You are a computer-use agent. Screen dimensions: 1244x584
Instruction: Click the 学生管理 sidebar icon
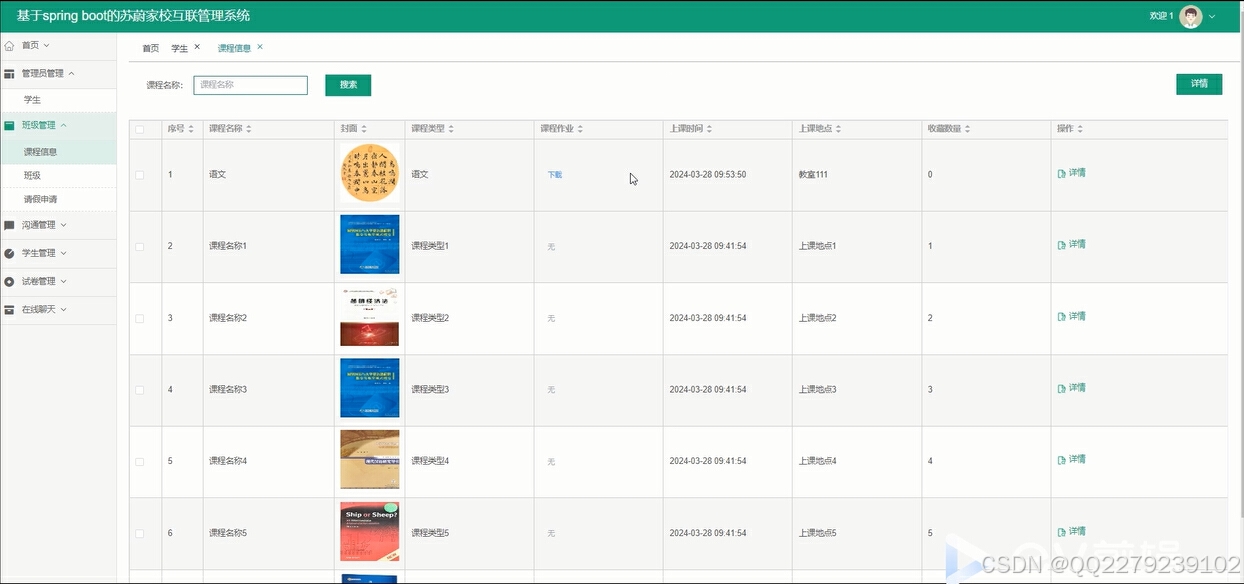(x=9, y=254)
